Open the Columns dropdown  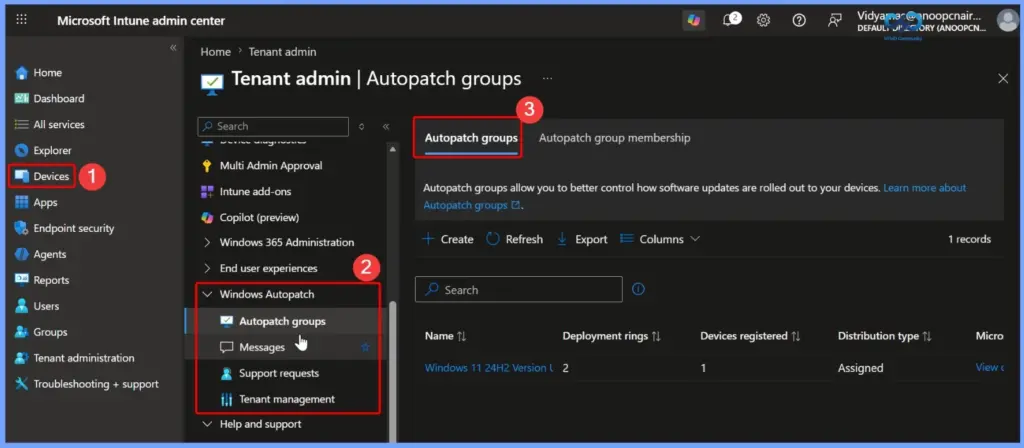pyautogui.click(x=660, y=239)
